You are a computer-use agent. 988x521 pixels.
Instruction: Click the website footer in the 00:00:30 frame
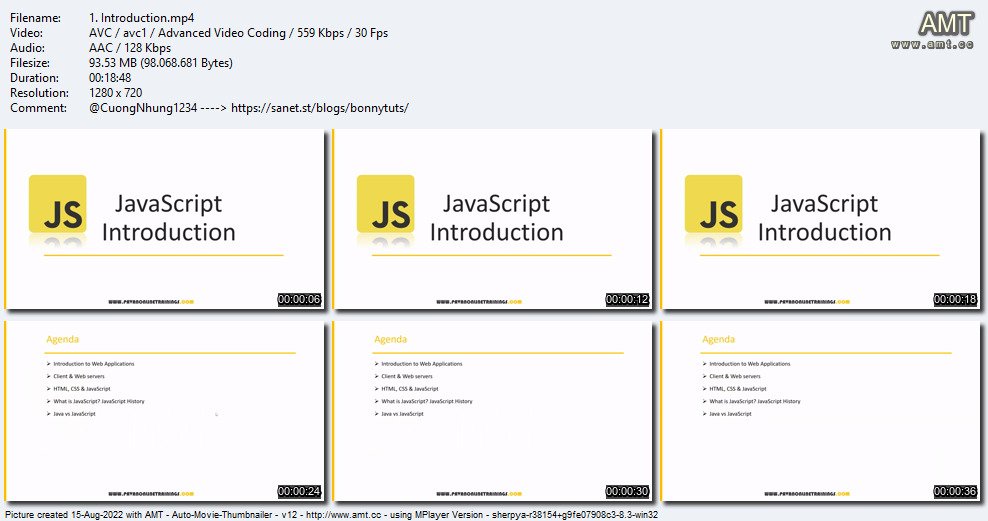point(479,493)
